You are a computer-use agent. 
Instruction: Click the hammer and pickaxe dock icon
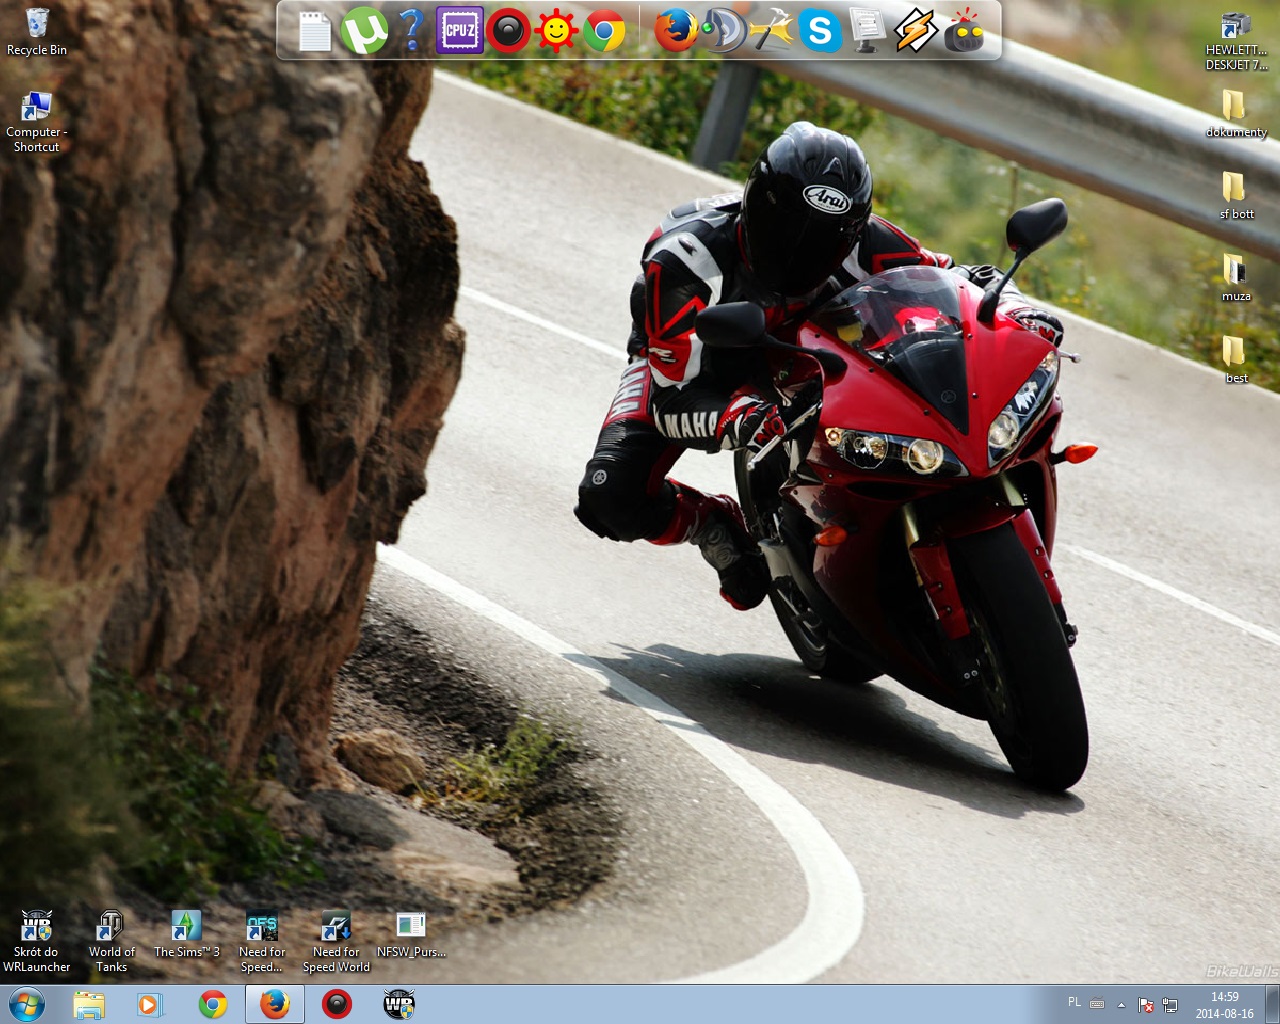click(x=771, y=31)
